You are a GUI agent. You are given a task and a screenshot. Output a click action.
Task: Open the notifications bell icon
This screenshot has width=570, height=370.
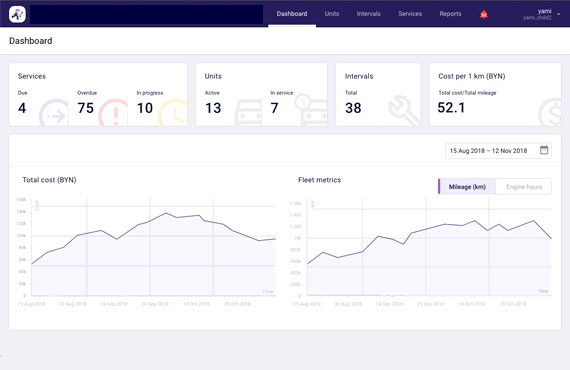pyautogui.click(x=483, y=14)
